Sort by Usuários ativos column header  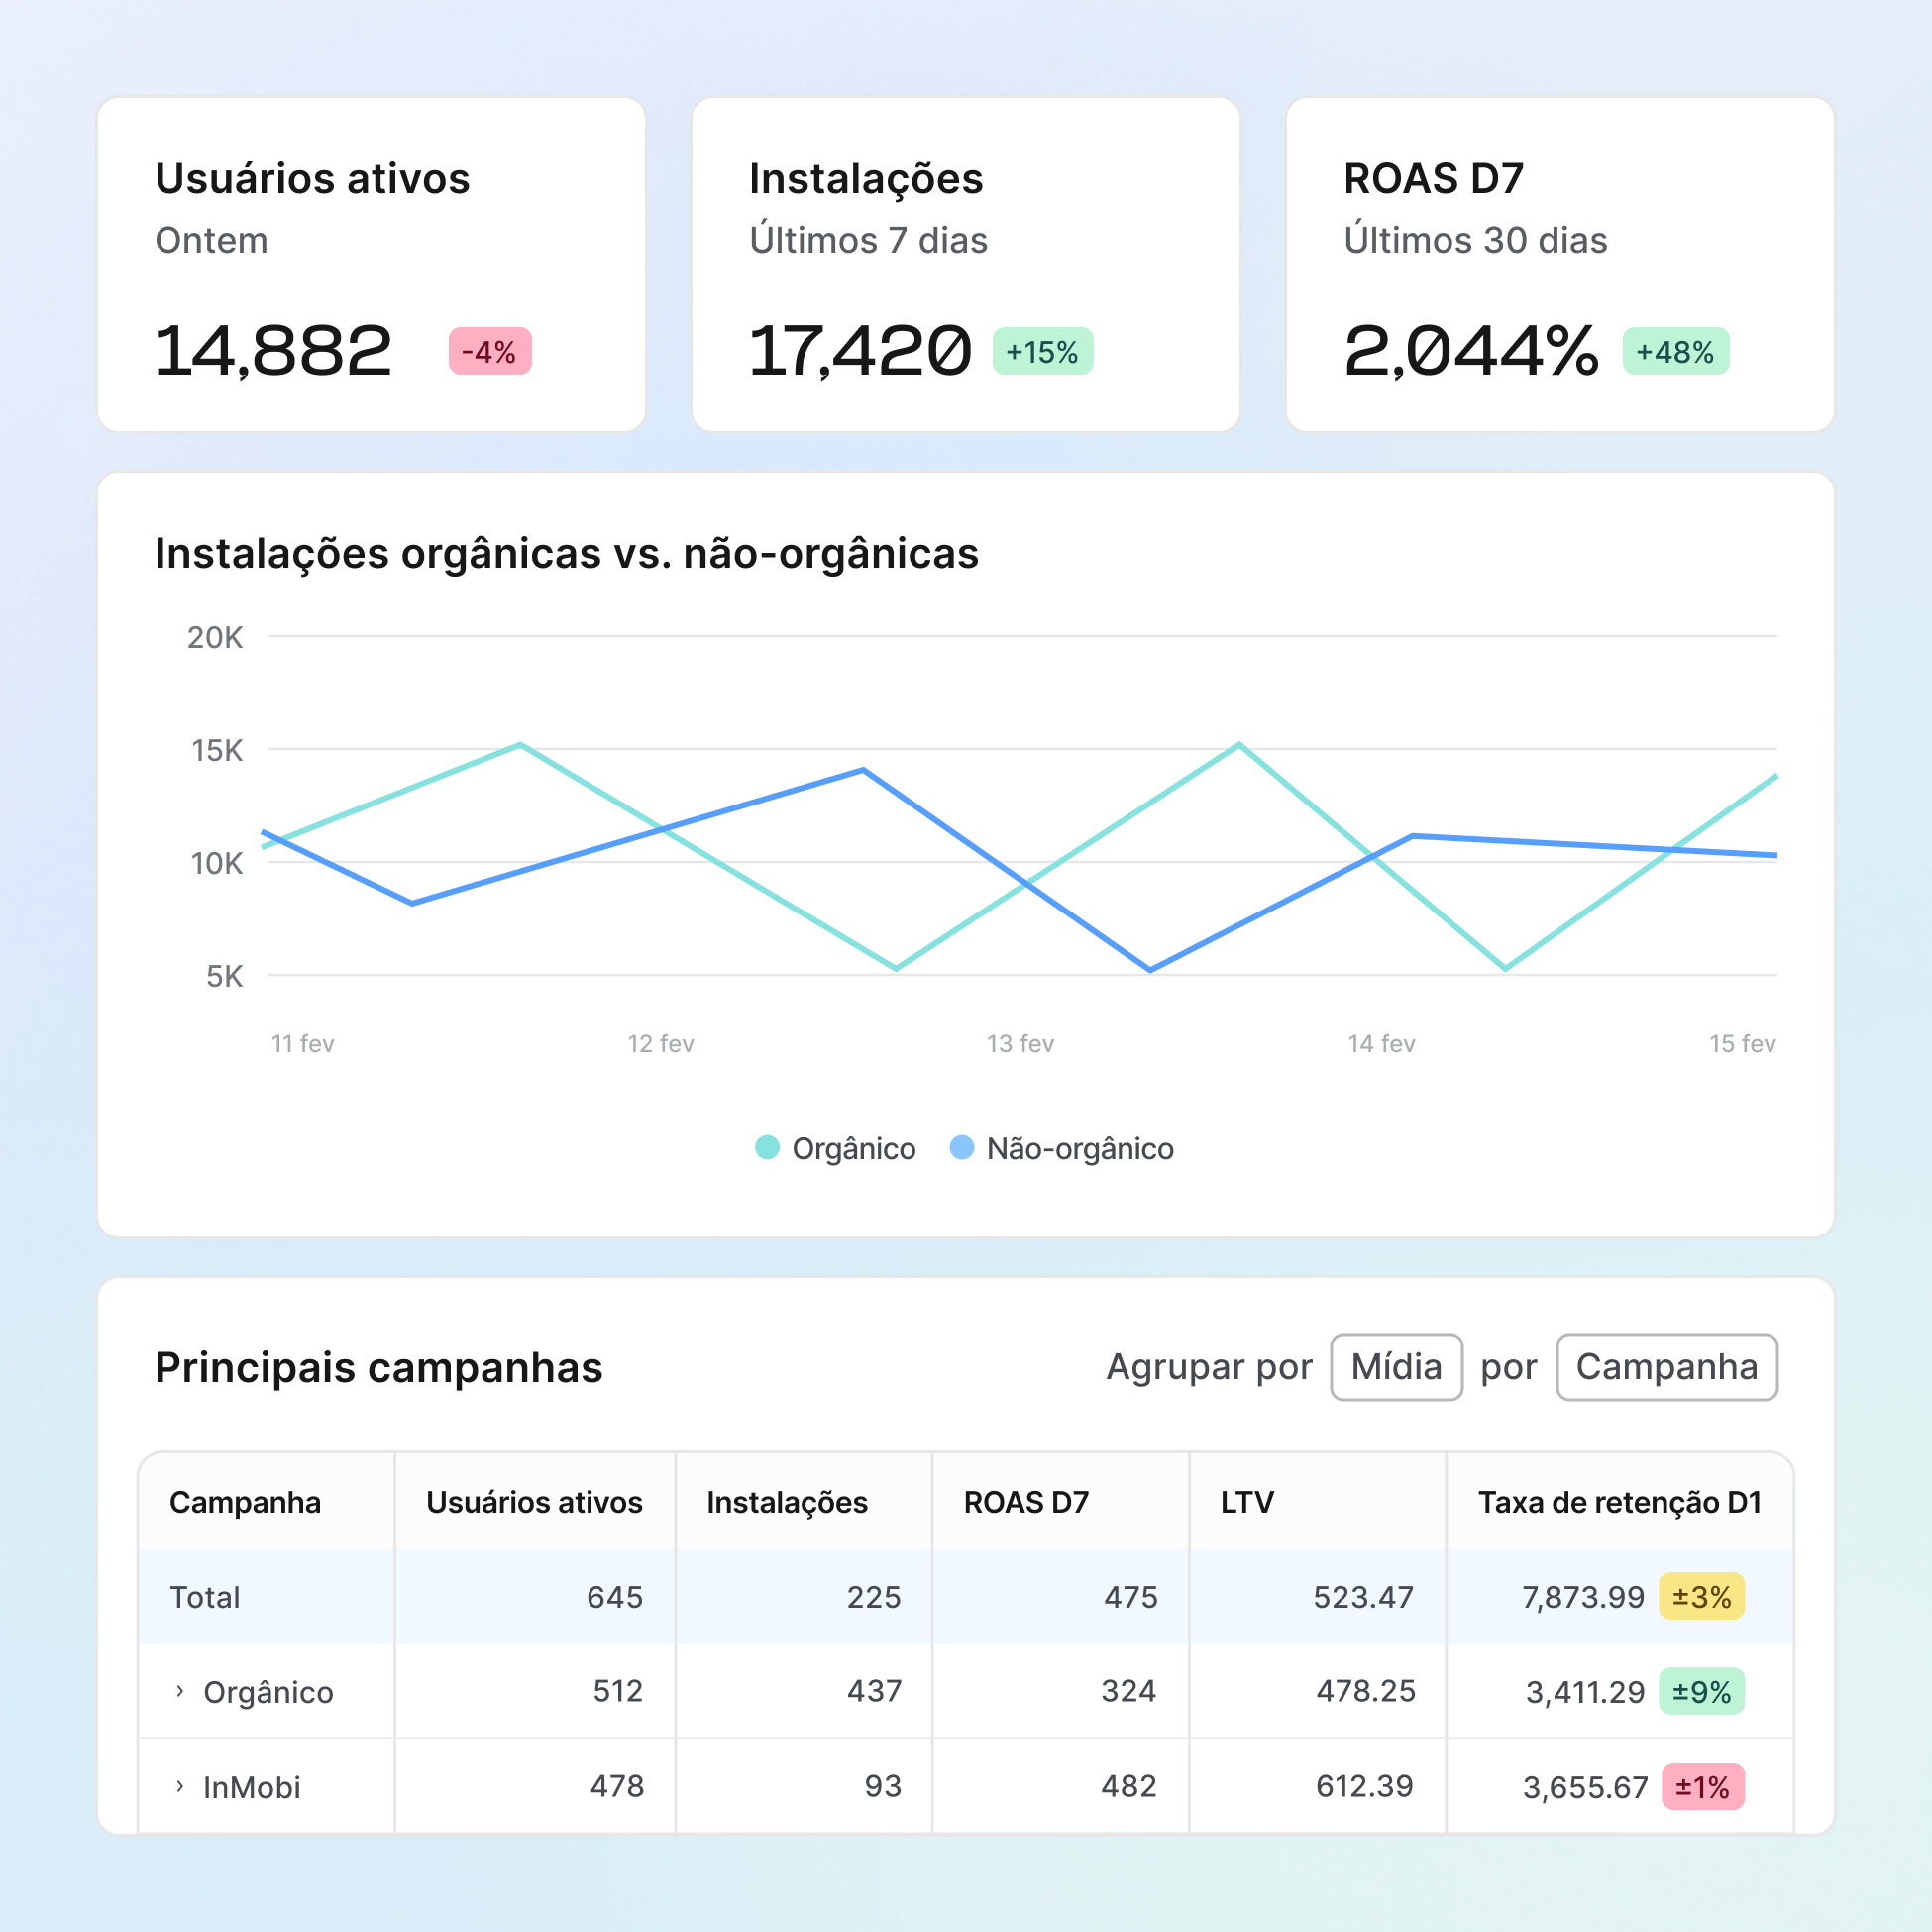(534, 1502)
